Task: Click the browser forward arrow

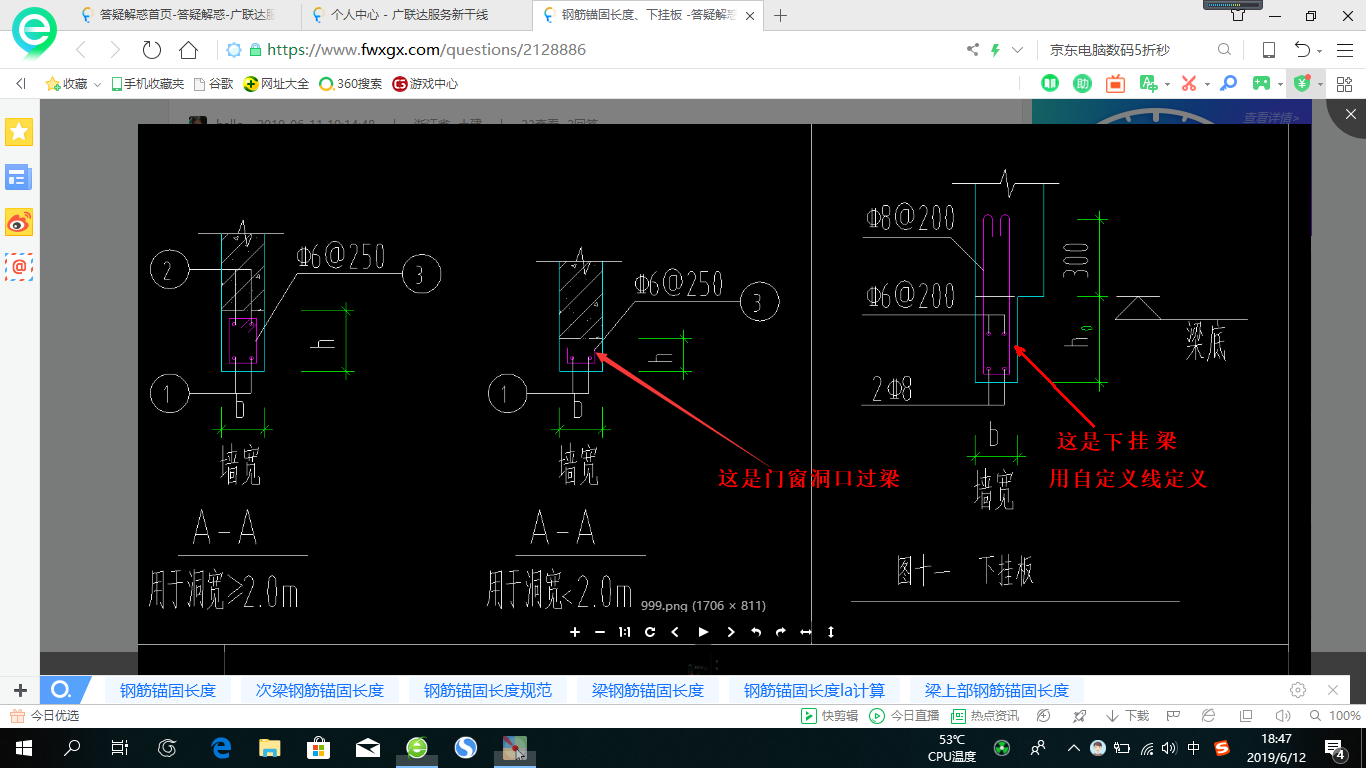Action: pyautogui.click(x=115, y=50)
